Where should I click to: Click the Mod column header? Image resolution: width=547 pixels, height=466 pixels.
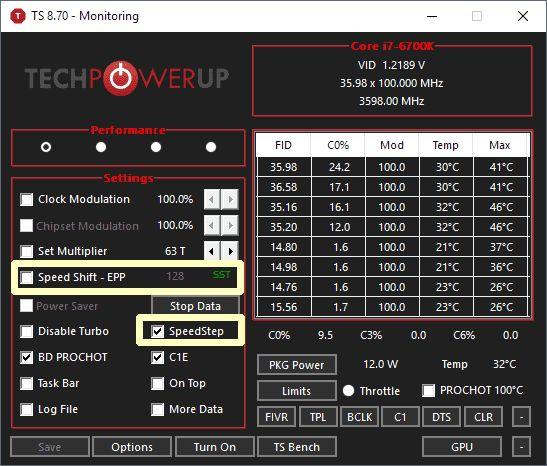point(392,145)
